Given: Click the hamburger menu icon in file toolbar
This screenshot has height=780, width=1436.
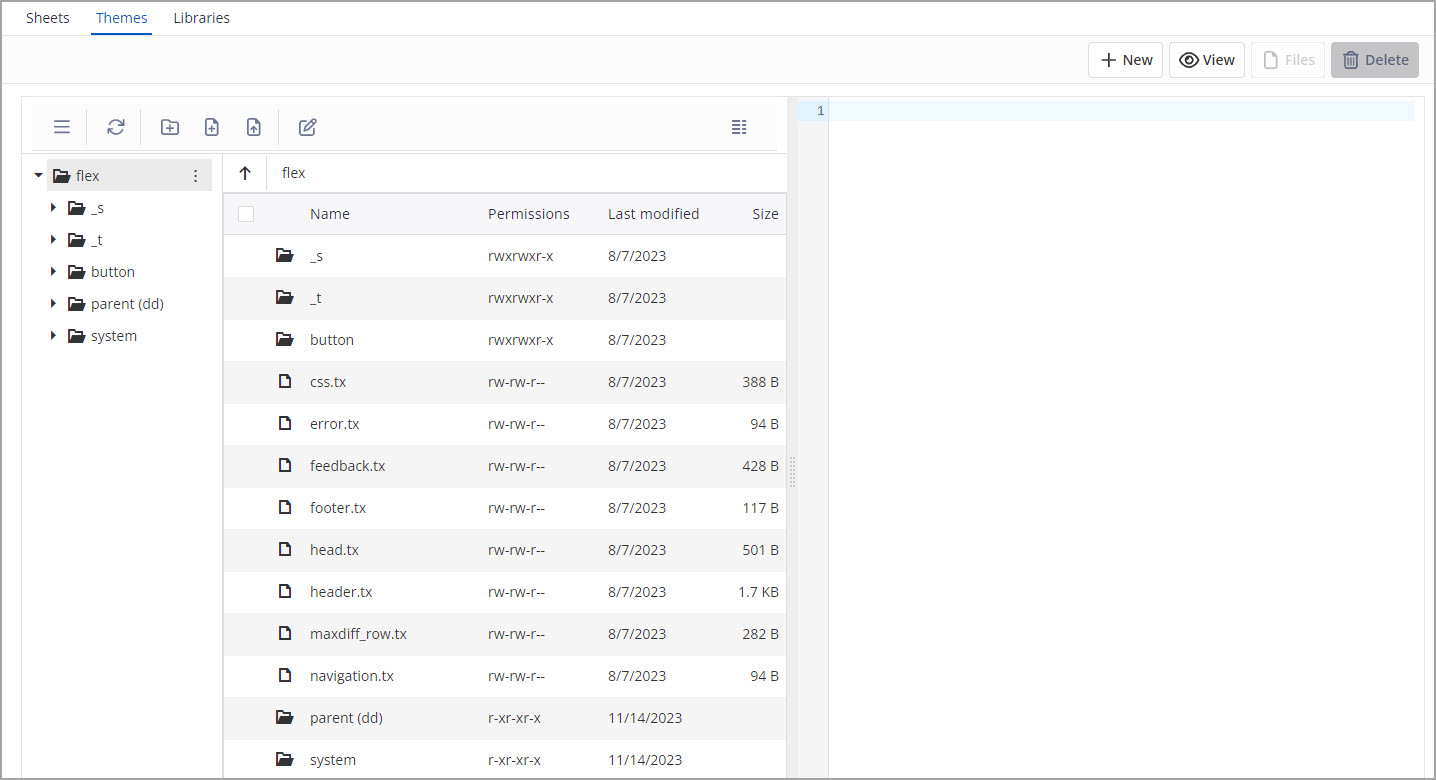Looking at the screenshot, I should 62,127.
